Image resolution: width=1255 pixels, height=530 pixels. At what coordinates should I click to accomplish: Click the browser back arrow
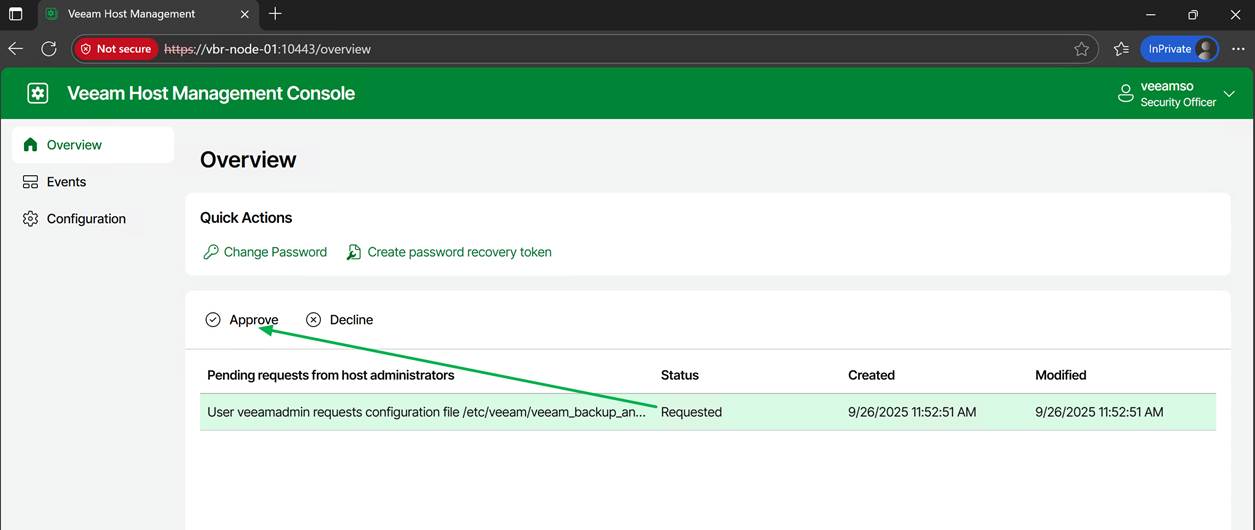(16, 49)
